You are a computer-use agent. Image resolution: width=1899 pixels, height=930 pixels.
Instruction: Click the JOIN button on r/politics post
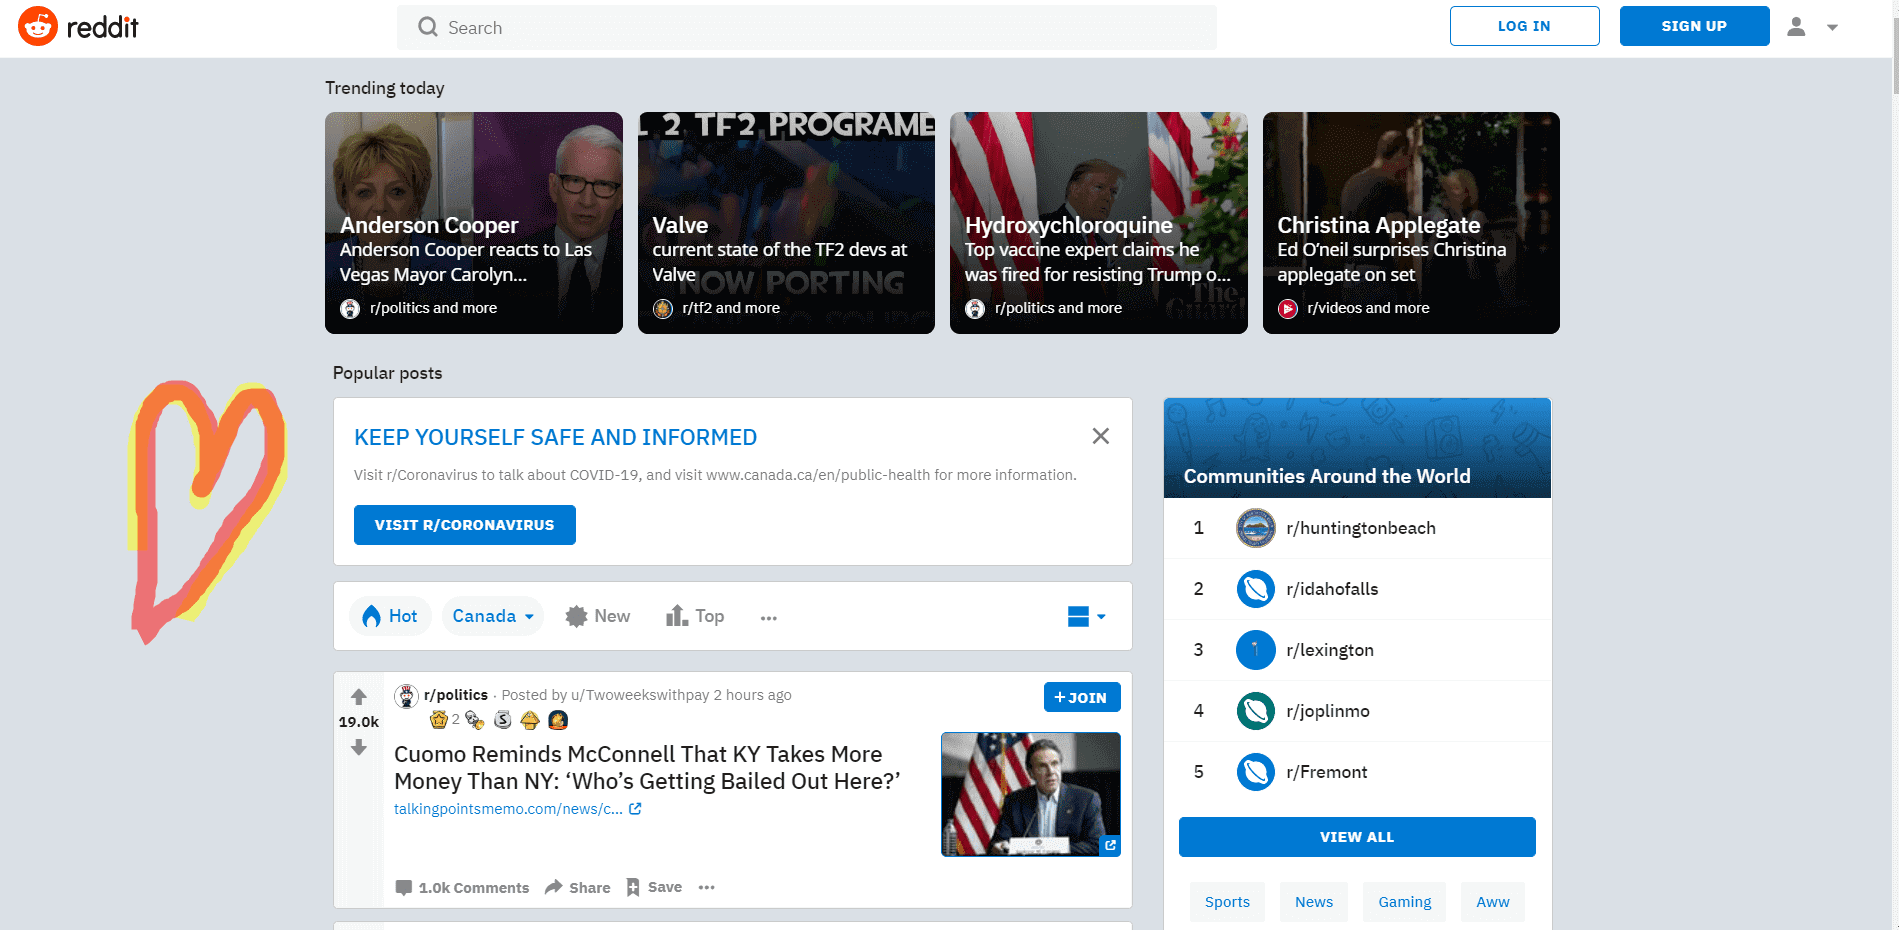1082,697
